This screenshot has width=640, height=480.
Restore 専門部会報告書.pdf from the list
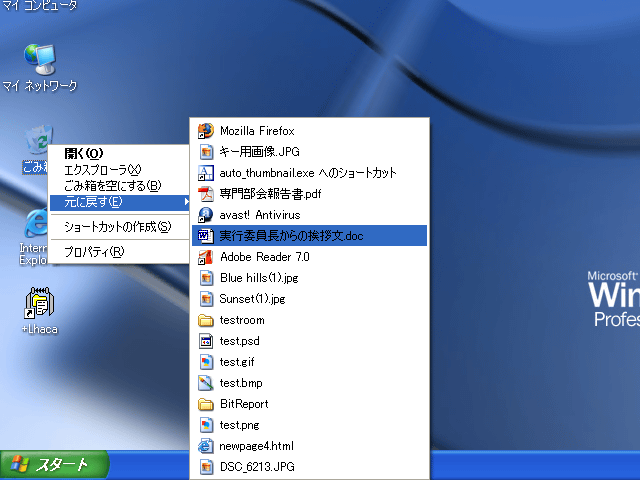click(309, 194)
